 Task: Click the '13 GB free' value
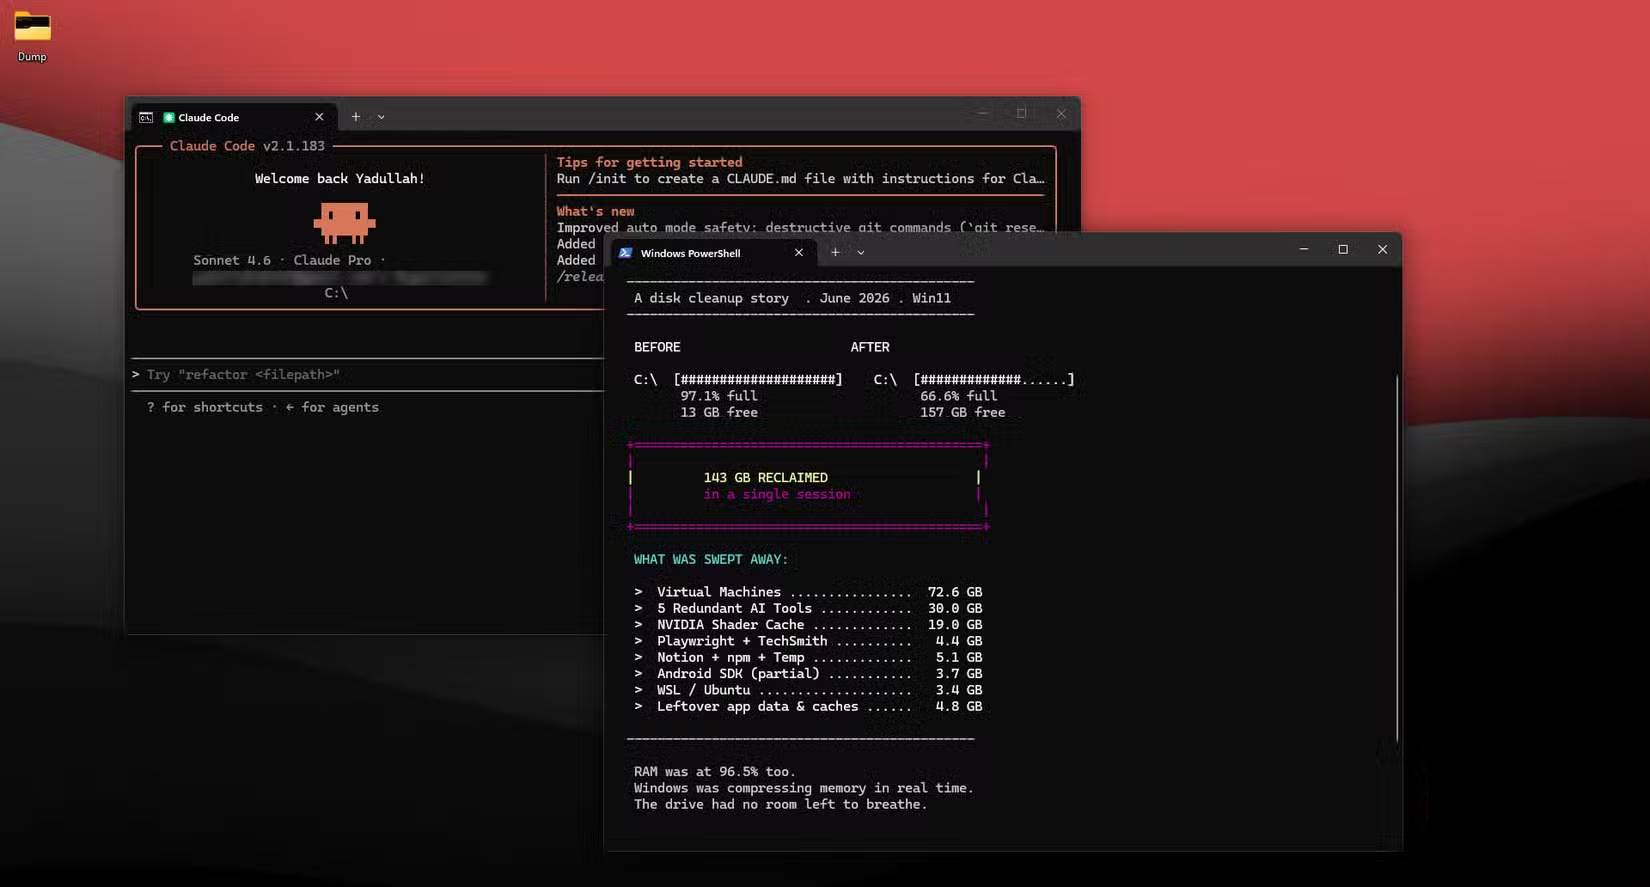click(x=719, y=412)
